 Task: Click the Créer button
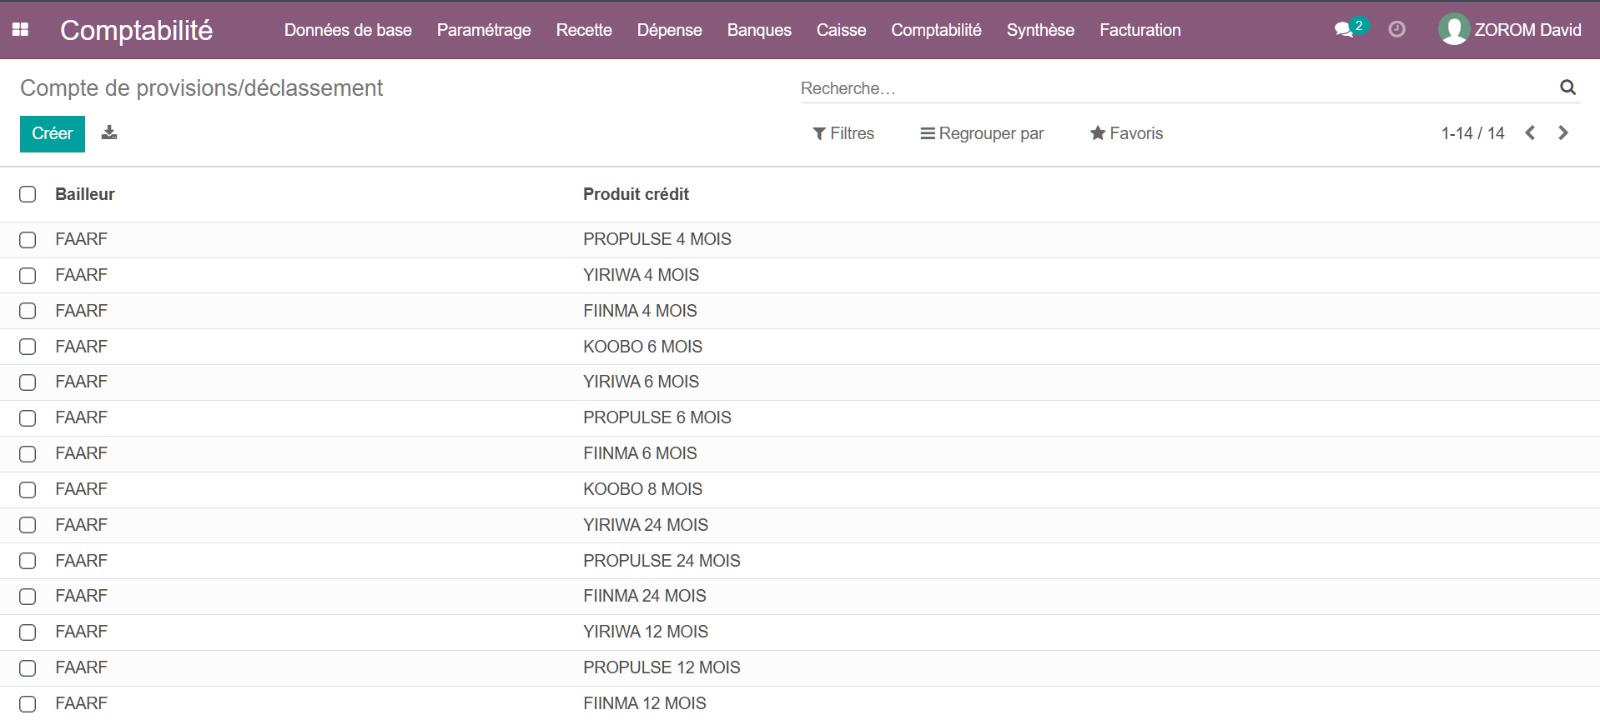pos(52,133)
